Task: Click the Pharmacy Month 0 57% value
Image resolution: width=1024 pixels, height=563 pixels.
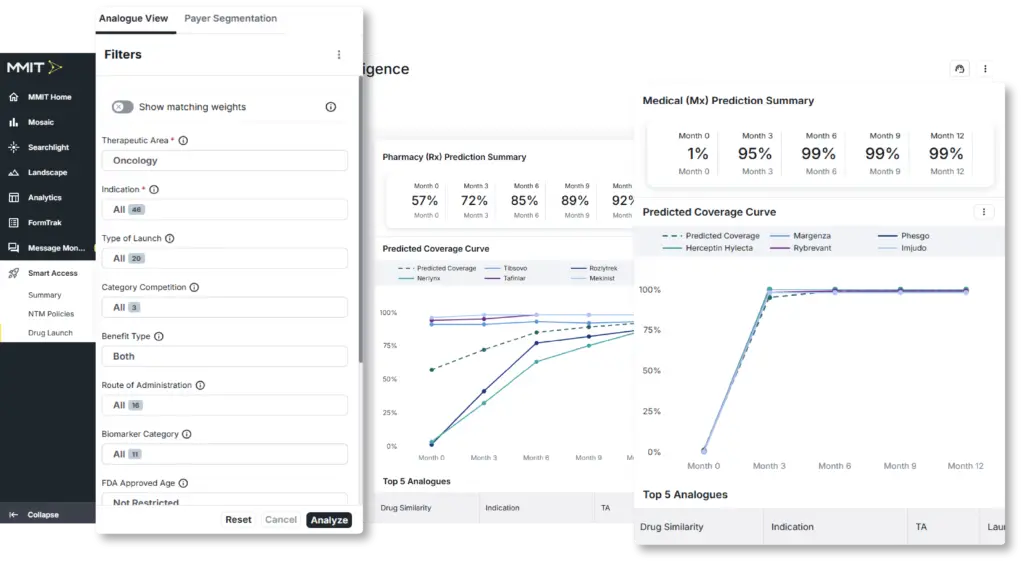Action: [424, 201]
